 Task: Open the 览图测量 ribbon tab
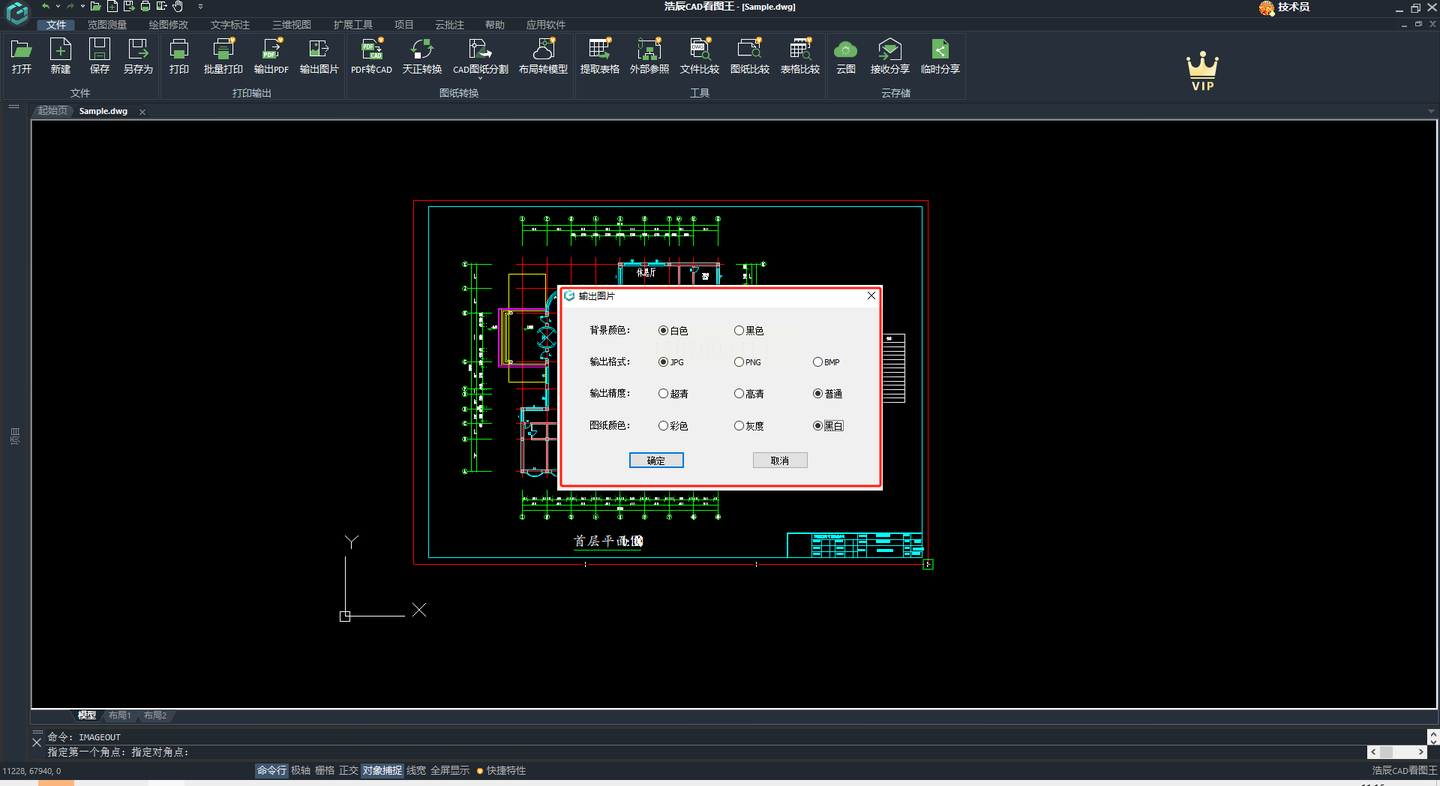(x=107, y=25)
